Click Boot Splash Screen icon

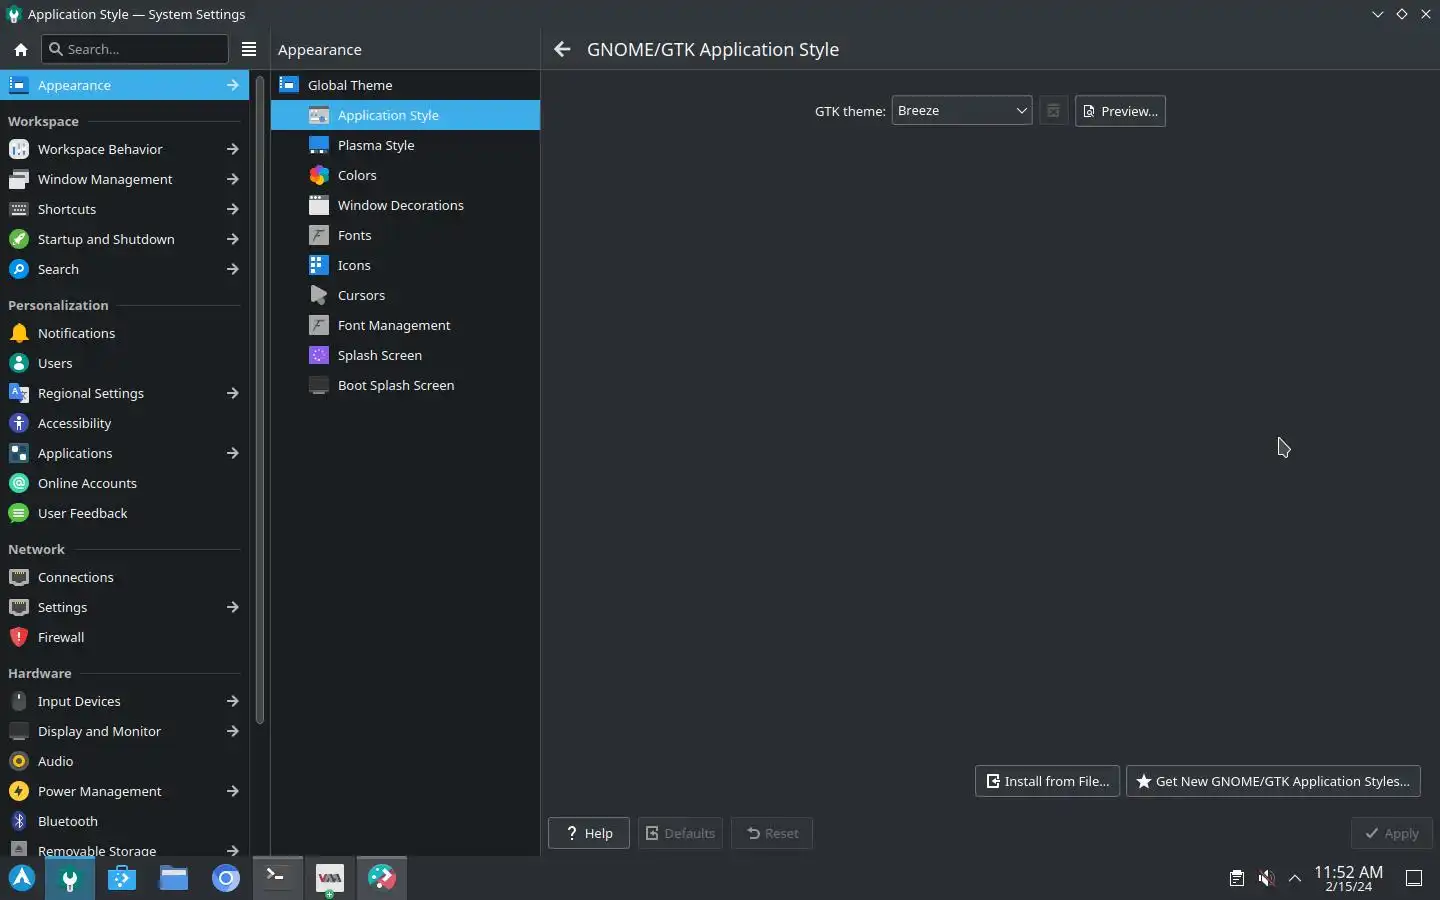coord(319,385)
